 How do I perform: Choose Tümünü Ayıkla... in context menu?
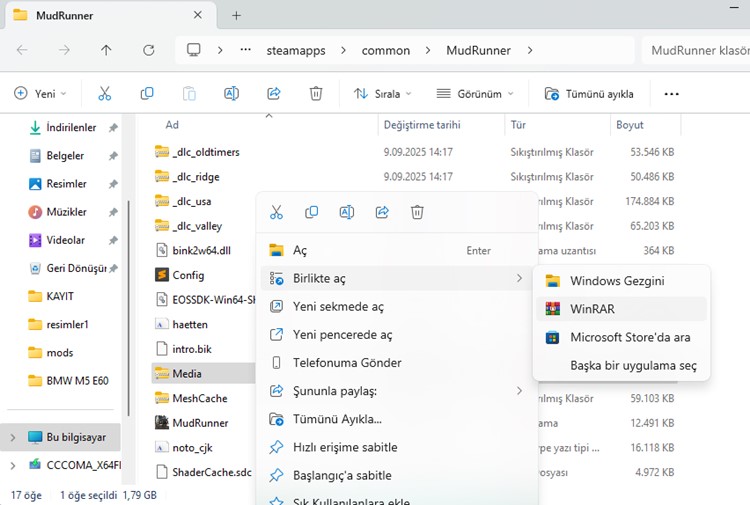coord(397,419)
